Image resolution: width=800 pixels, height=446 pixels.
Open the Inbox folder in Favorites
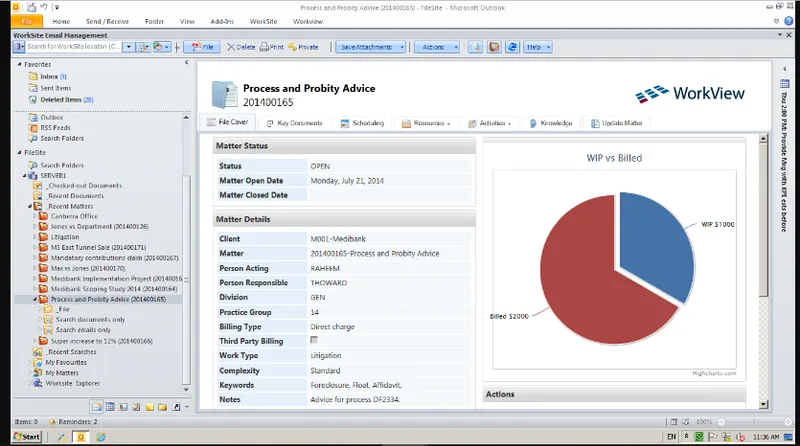pyautogui.click(x=48, y=76)
